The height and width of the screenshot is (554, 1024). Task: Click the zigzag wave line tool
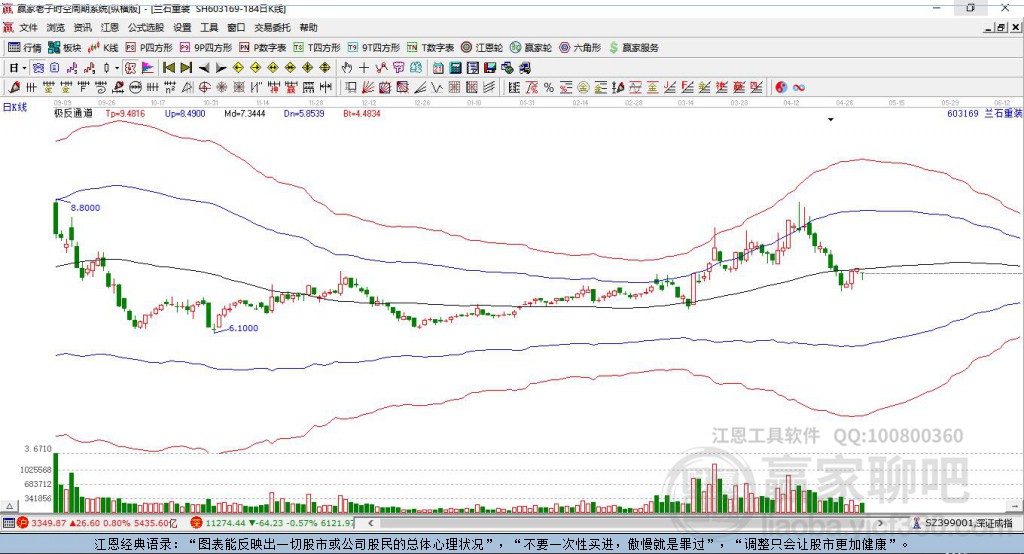point(436,88)
